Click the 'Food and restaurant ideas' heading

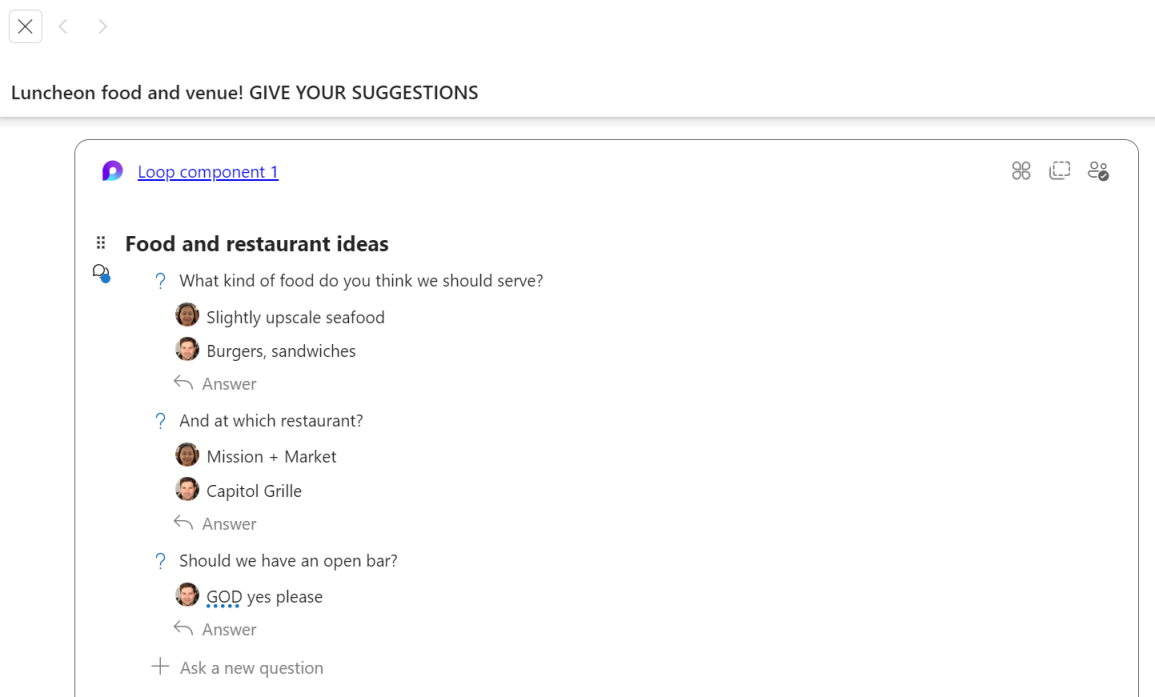pyautogui.click(x=257, y=243)
